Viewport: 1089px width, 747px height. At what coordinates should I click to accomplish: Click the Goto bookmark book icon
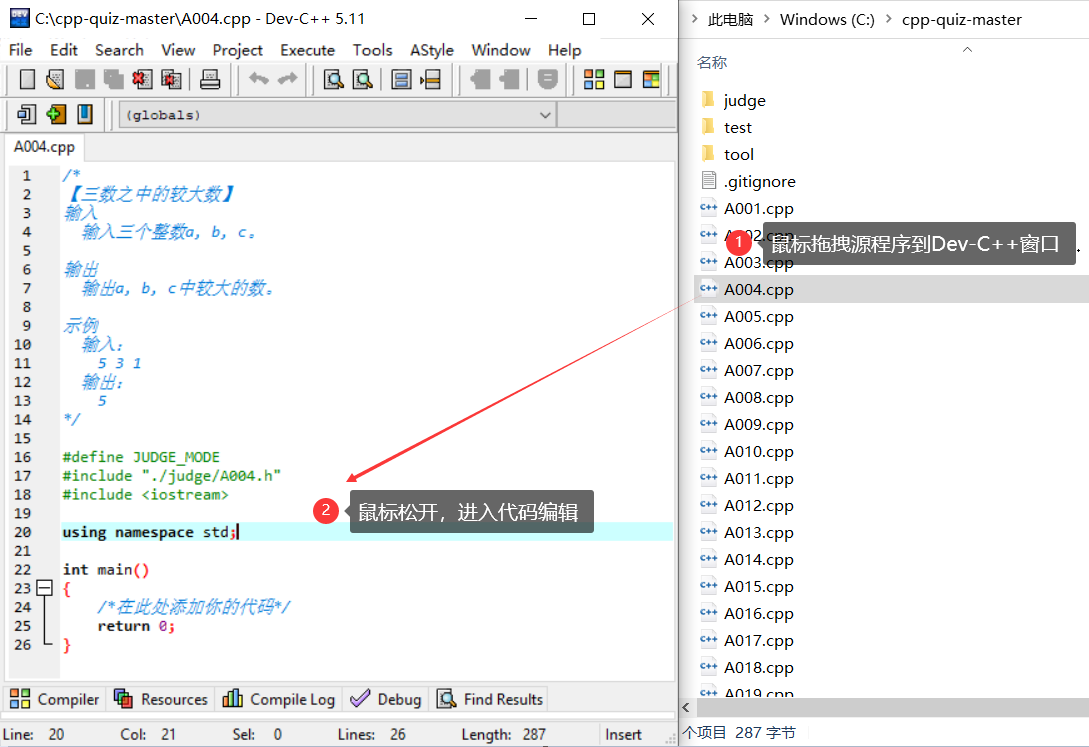pyautogui.click(x=85, y=114)
